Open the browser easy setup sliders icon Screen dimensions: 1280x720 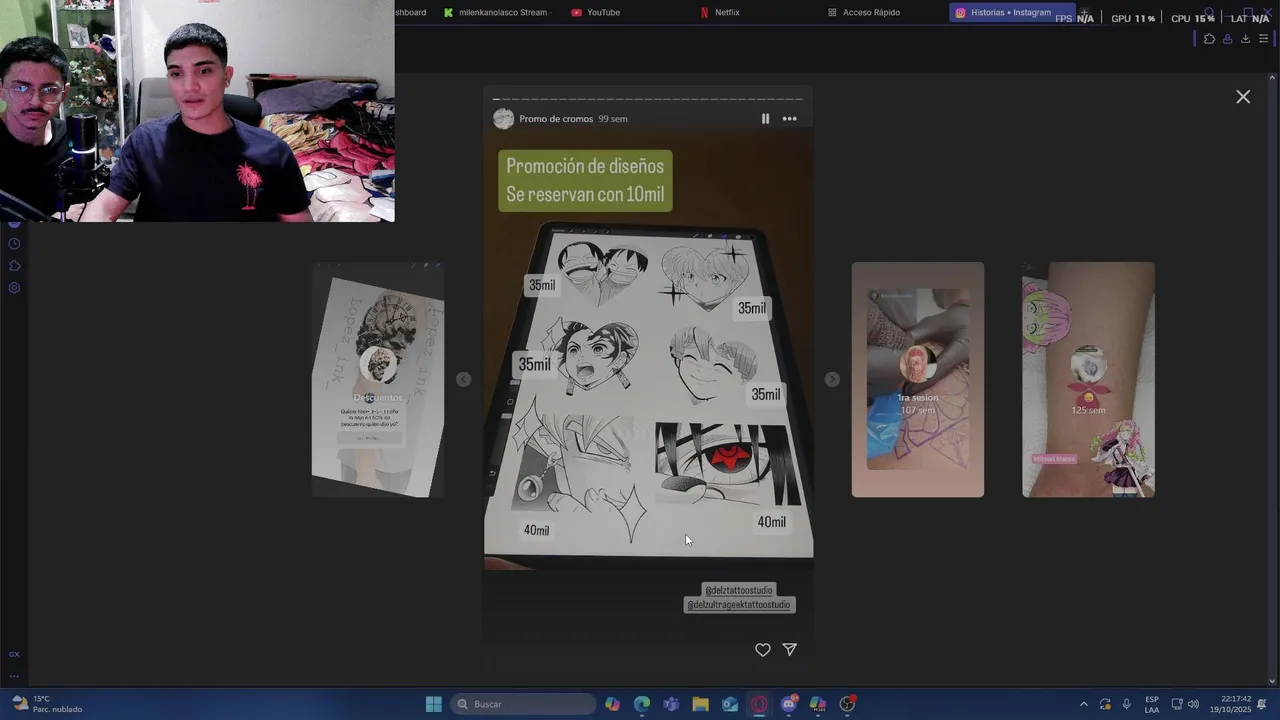pyautogui.click(x=1264, y=39)
